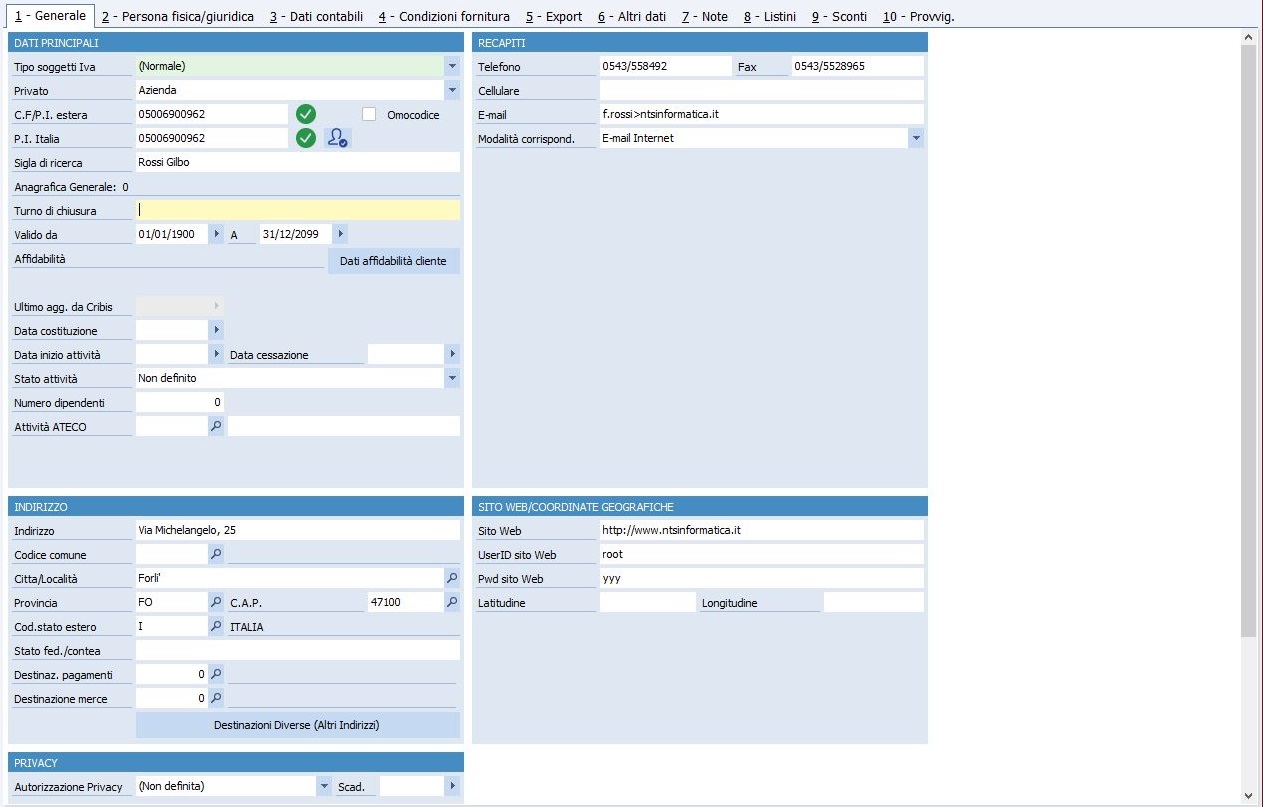Toggle the Omocodice checkbox
Image resolution: width=1263 pixels, height=807 pixels.
pos(369,114)
